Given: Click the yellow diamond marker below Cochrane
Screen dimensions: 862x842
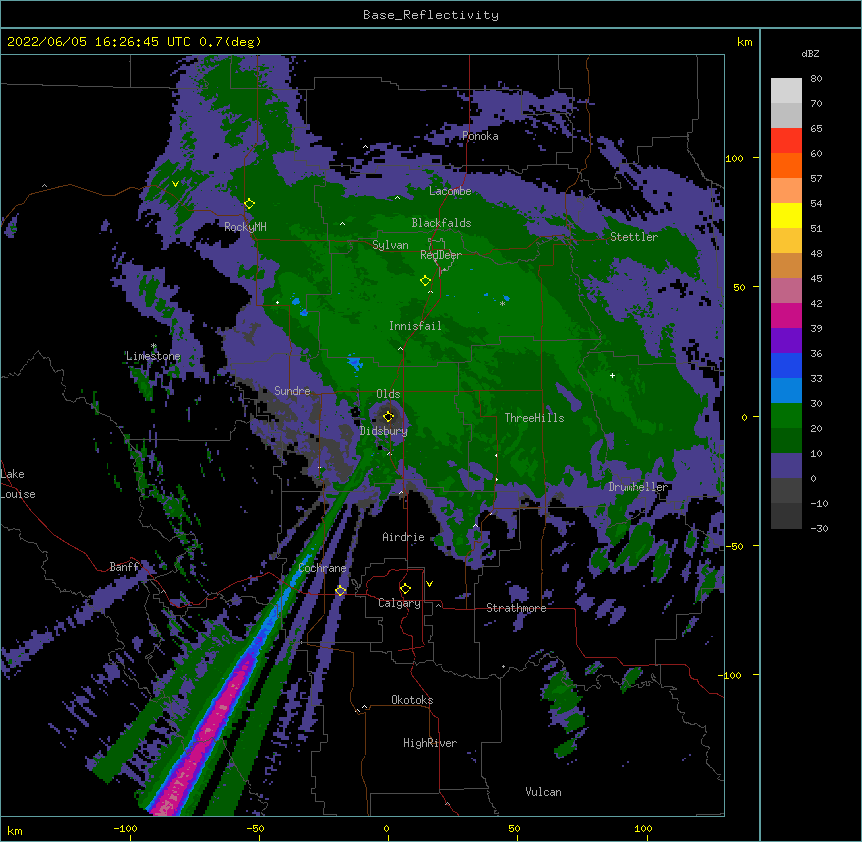Looking at the screenshot, I should pyautogui.click(x=340, y=590).
